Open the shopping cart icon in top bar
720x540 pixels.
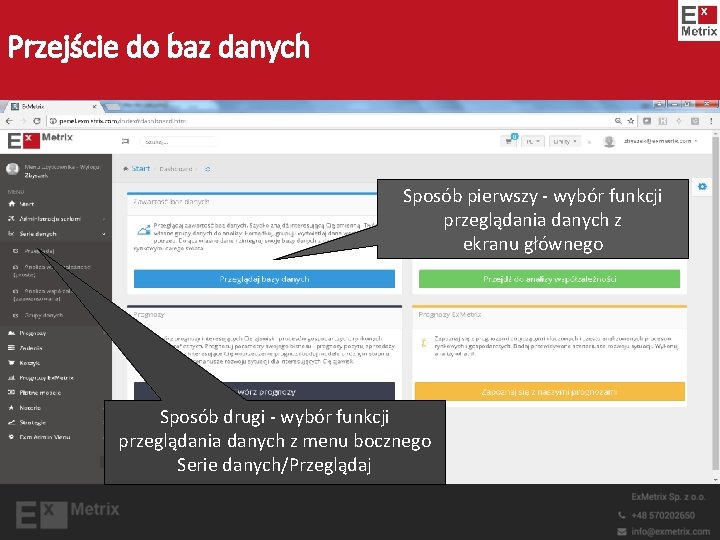click(509, 141)
